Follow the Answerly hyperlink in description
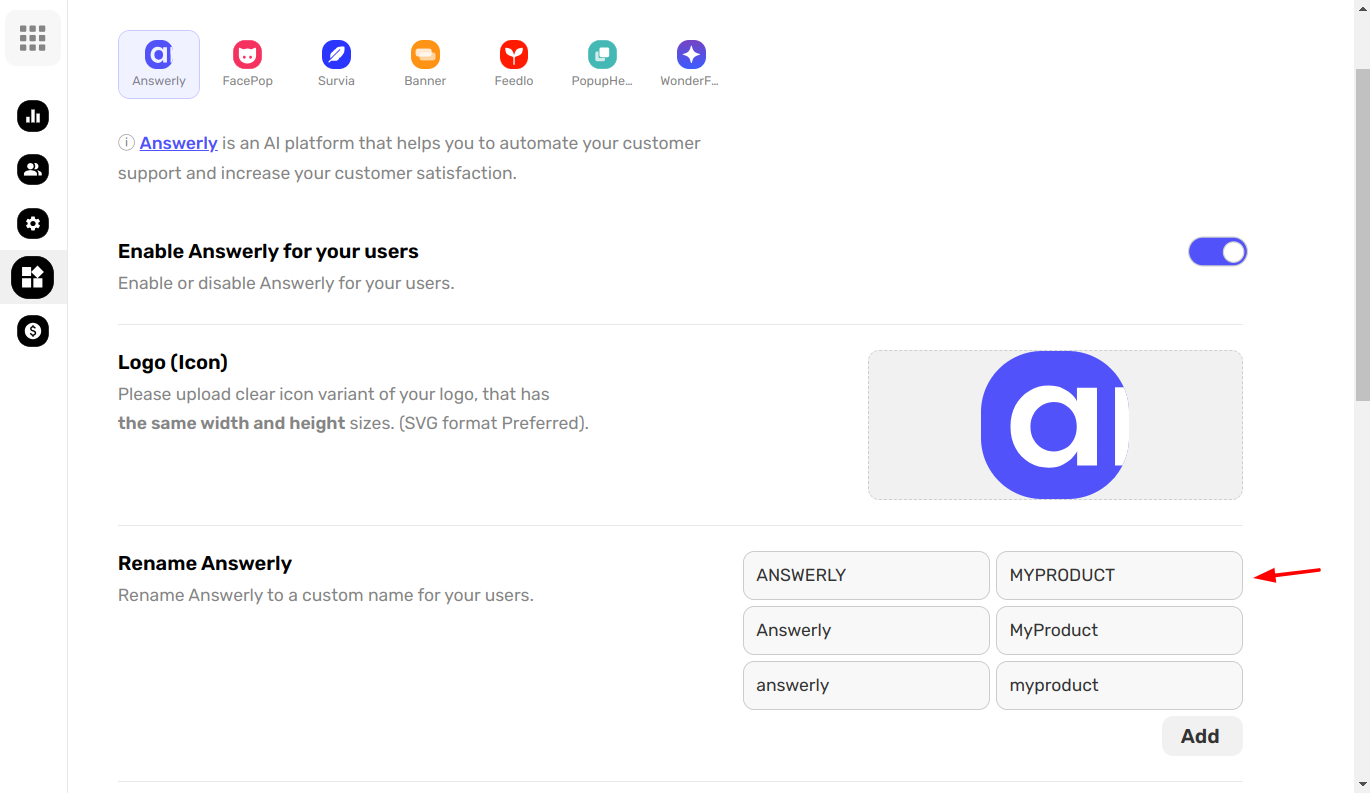1370x793 pixels. pyautogui.click(x=179, y=143)
